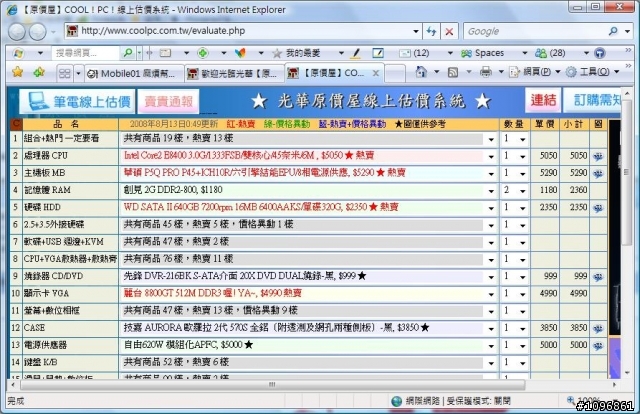Click the image icon in CASE row
Image resolution: width=640 pixels, height=414 pixels.
(598, 329)
